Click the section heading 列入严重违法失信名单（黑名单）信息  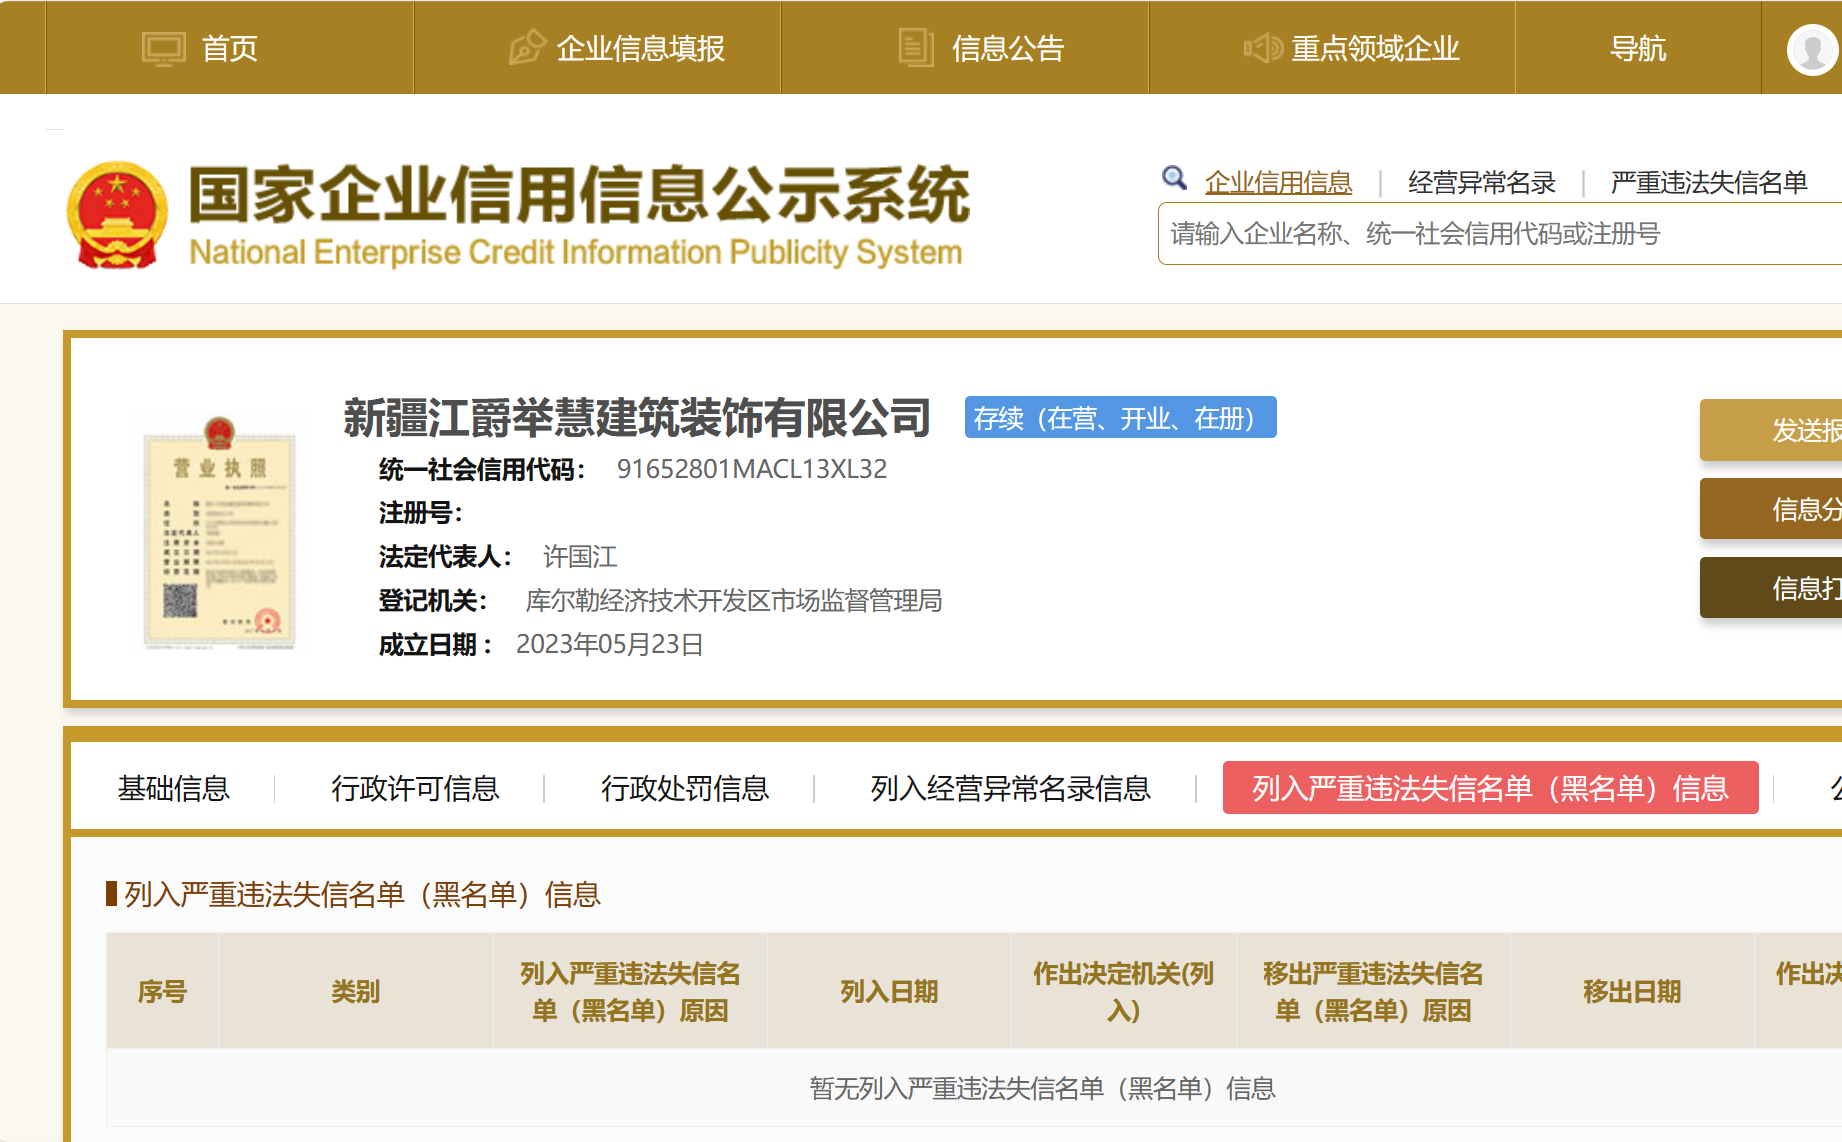coord(362,894)
